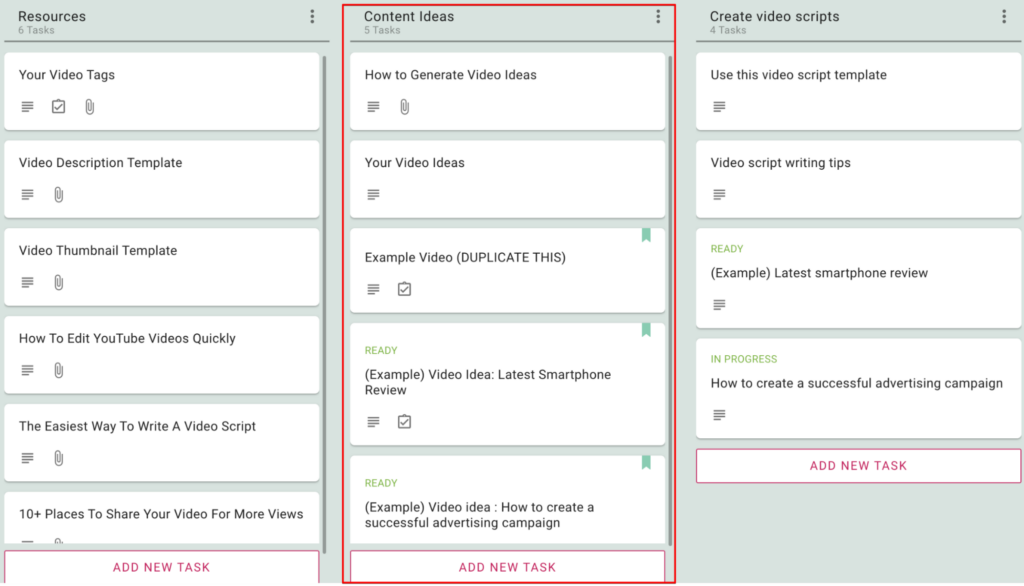Click bookmark on Video Idea: Latest Smartphone Review card

pos(646,330)
